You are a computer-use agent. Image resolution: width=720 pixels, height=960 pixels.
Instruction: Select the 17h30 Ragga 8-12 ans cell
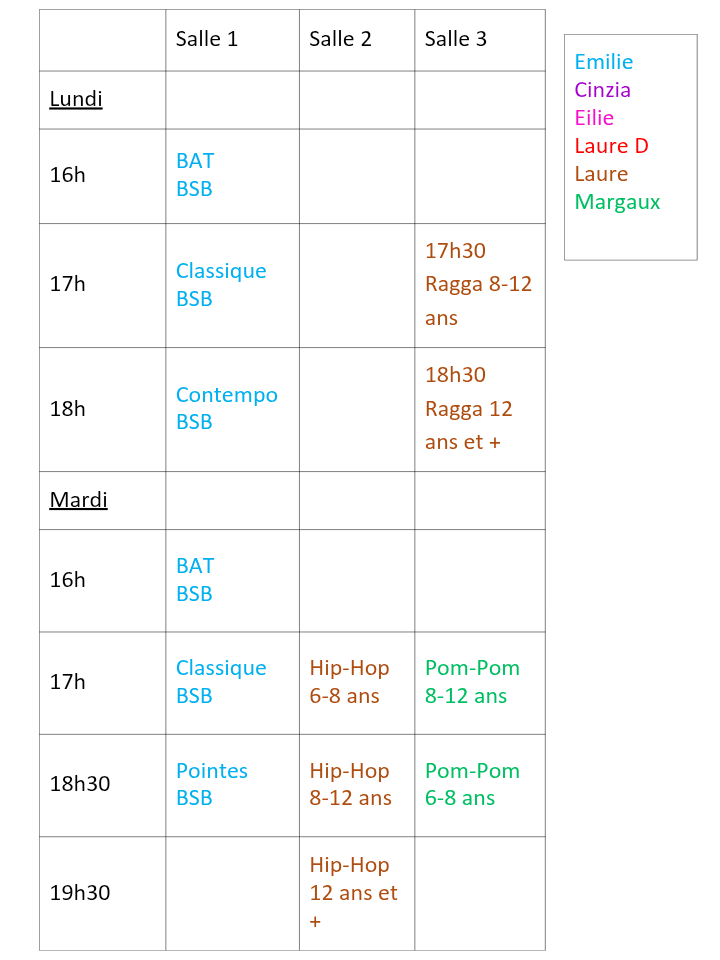coord(478,284)
